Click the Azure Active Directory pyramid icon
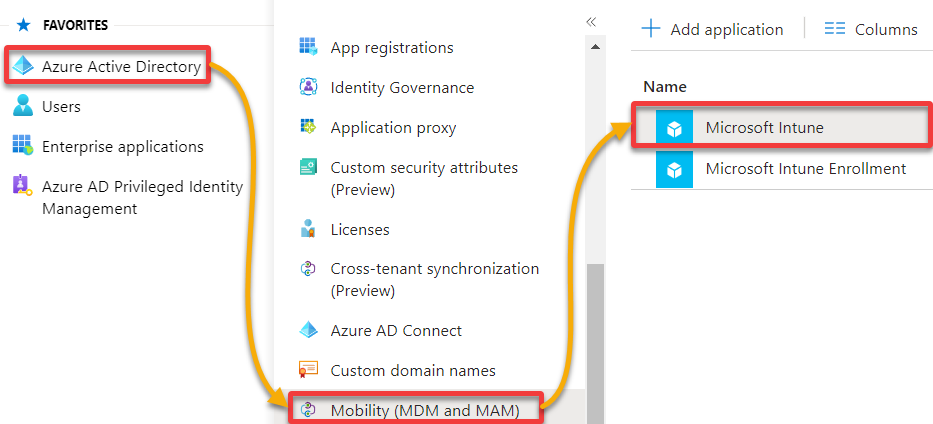 pyautogui.click(x=23, y=67)
